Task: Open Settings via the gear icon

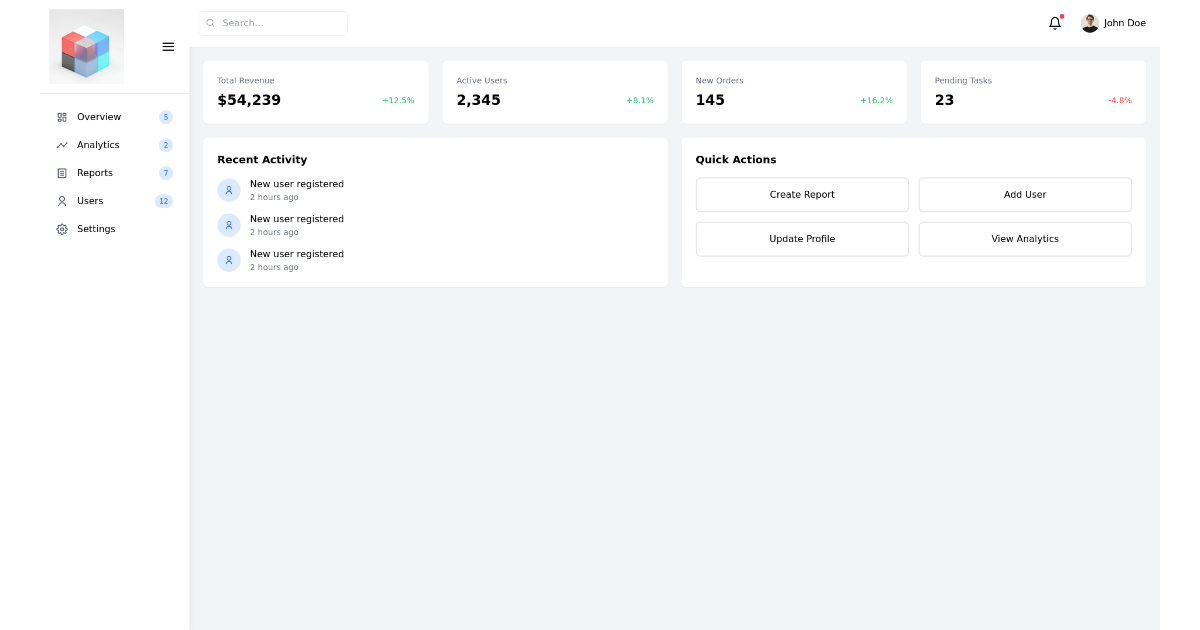Action: (61, 229)
